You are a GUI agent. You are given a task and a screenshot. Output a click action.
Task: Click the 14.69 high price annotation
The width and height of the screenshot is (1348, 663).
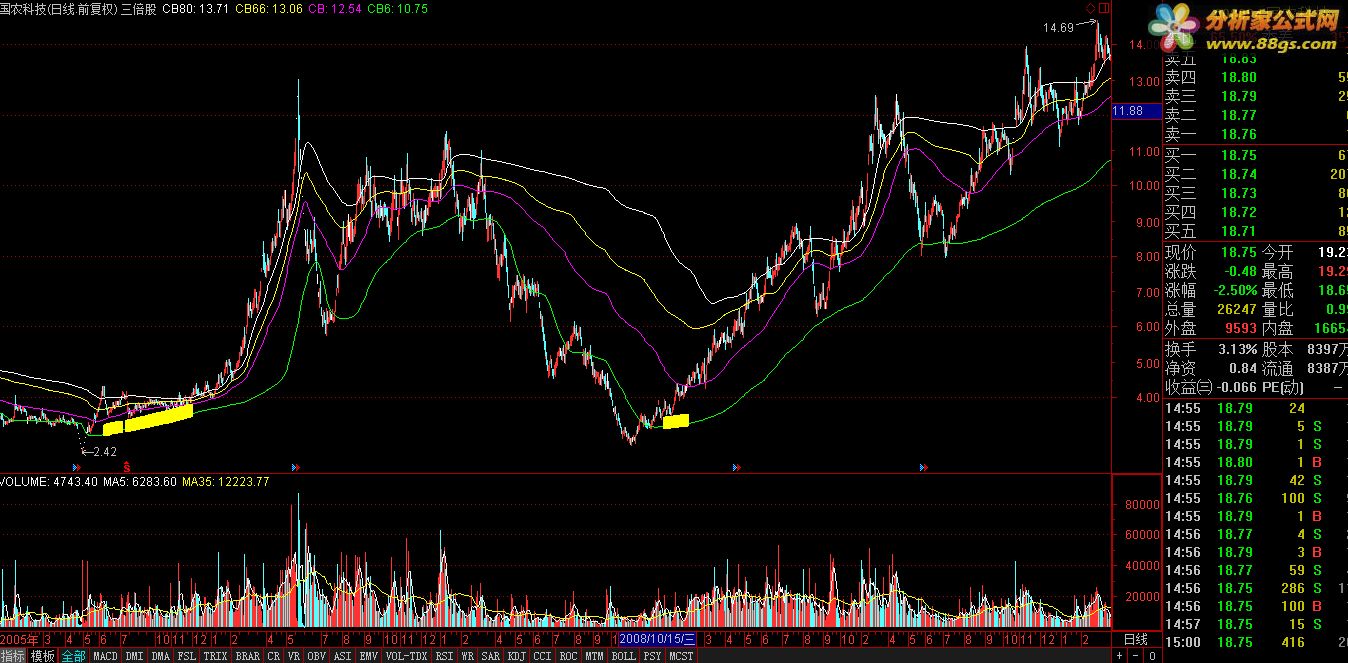tap(1058, 28)
